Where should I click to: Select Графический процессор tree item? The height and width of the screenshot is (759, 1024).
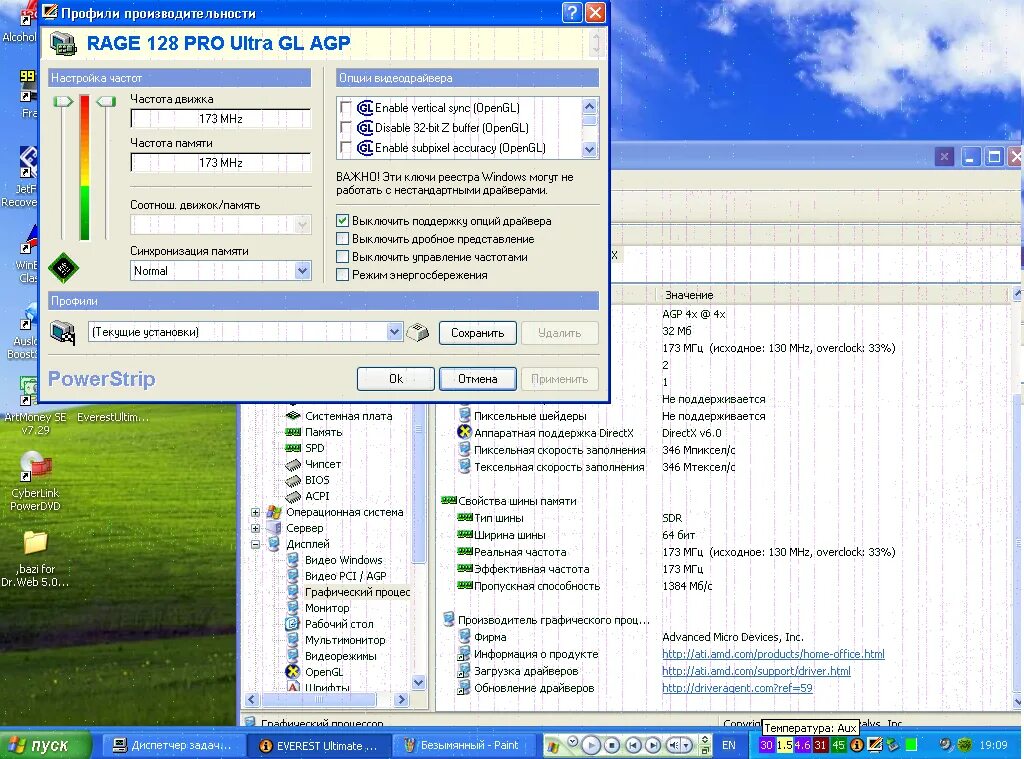point(357,592)
